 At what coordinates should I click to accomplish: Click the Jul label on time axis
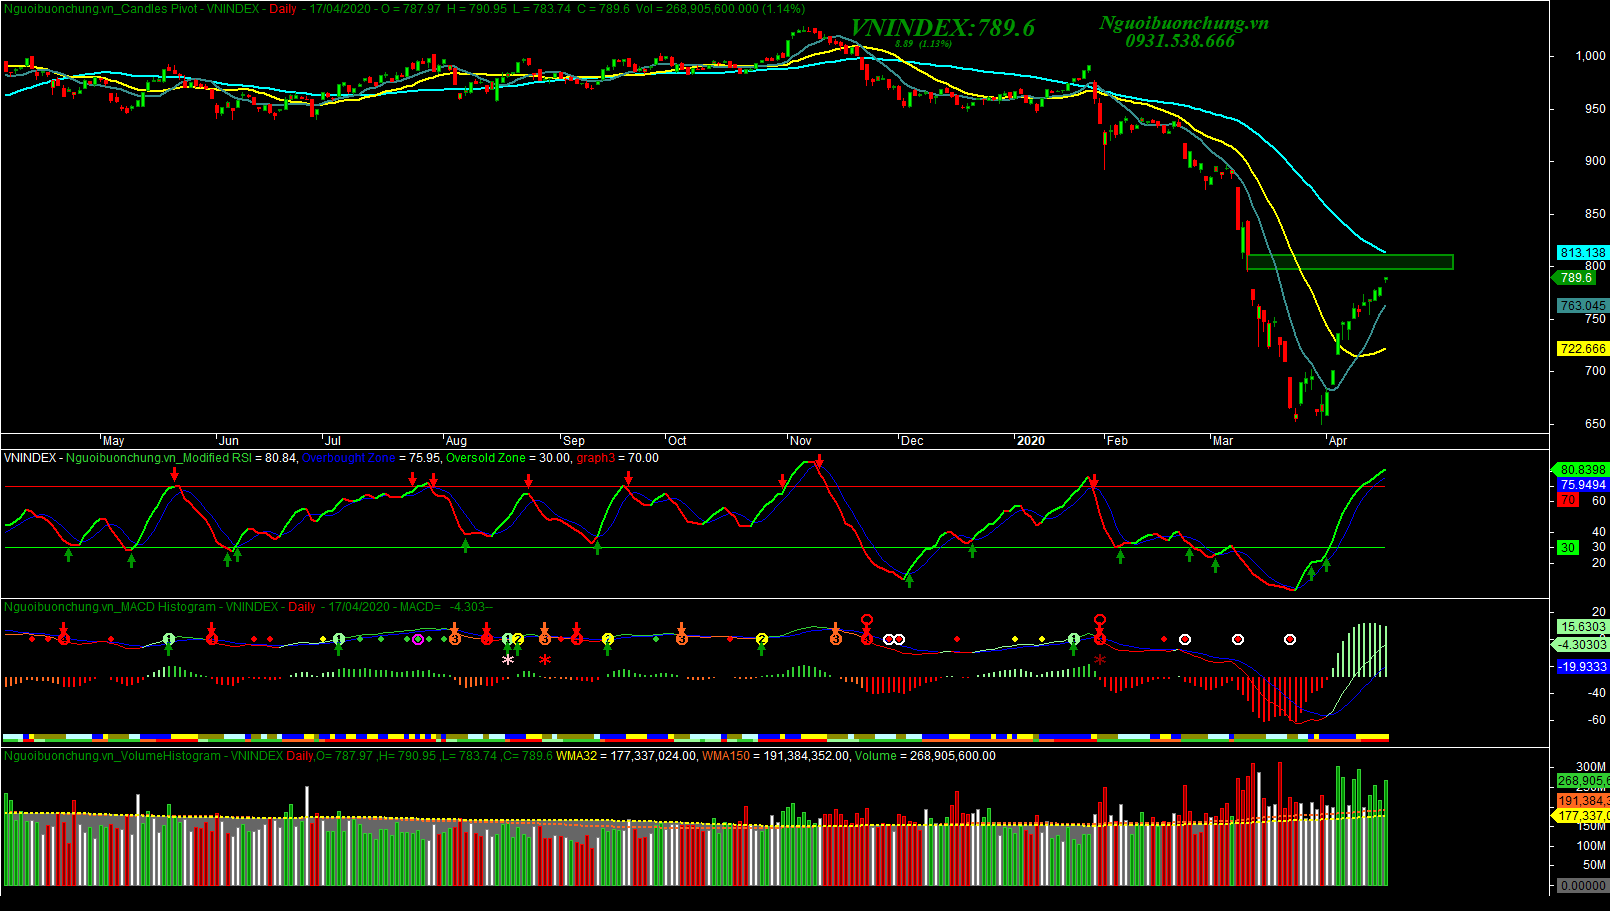[x=333, y=441]
